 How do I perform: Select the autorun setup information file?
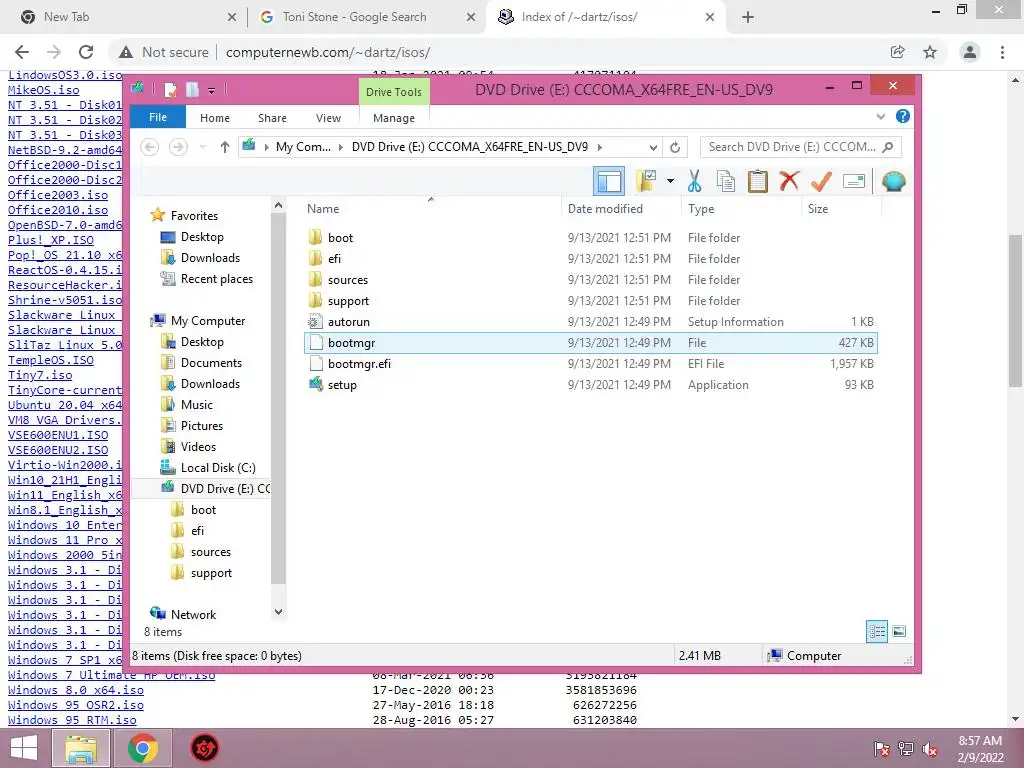click(x=591, y=321)
